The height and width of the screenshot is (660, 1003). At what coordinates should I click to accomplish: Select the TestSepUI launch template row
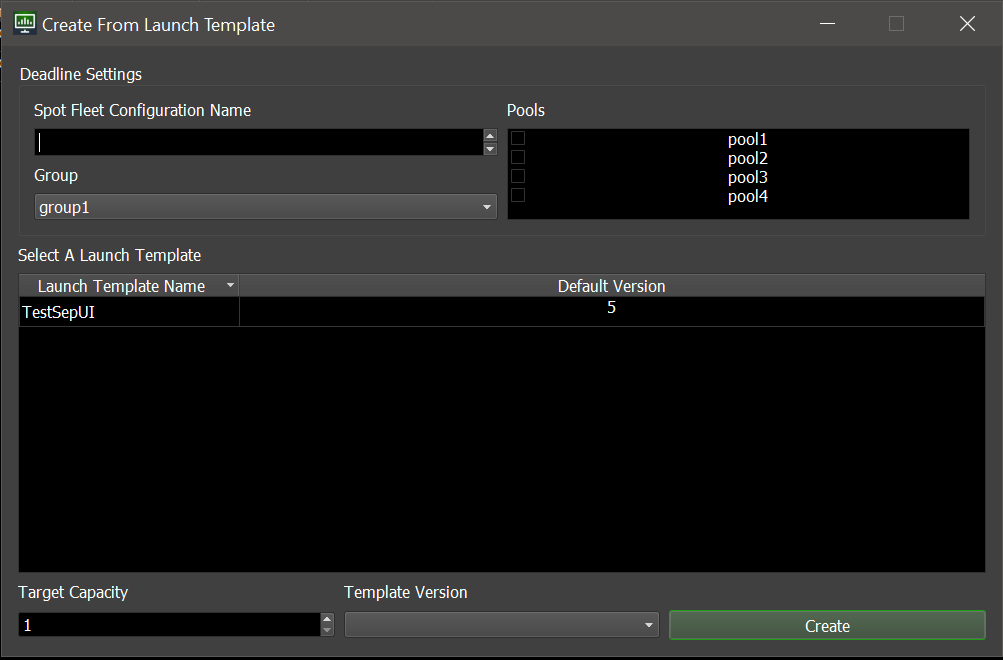[502, 312]
